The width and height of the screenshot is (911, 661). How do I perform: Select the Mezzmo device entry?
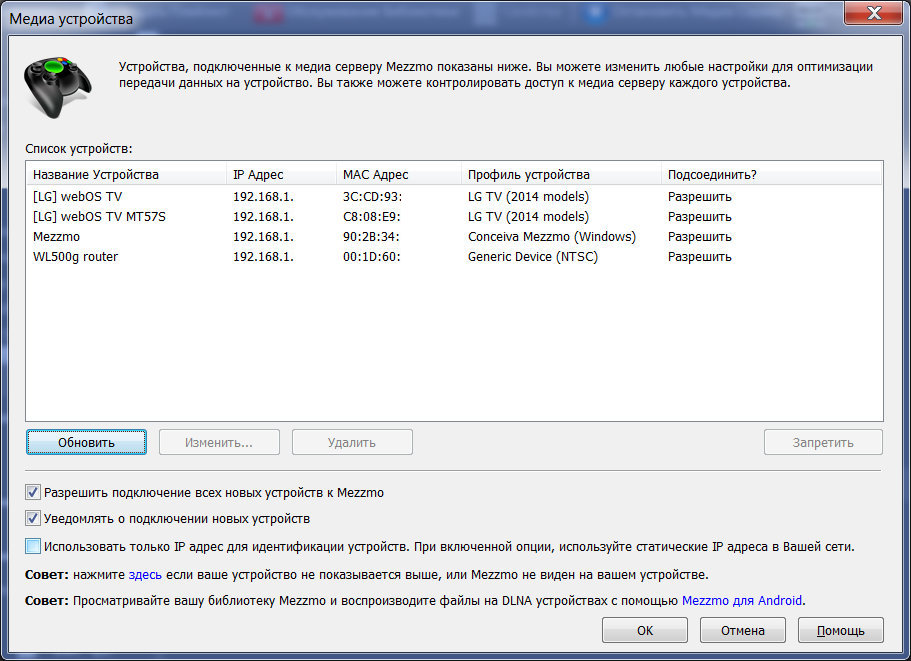(x=57, y=237)
